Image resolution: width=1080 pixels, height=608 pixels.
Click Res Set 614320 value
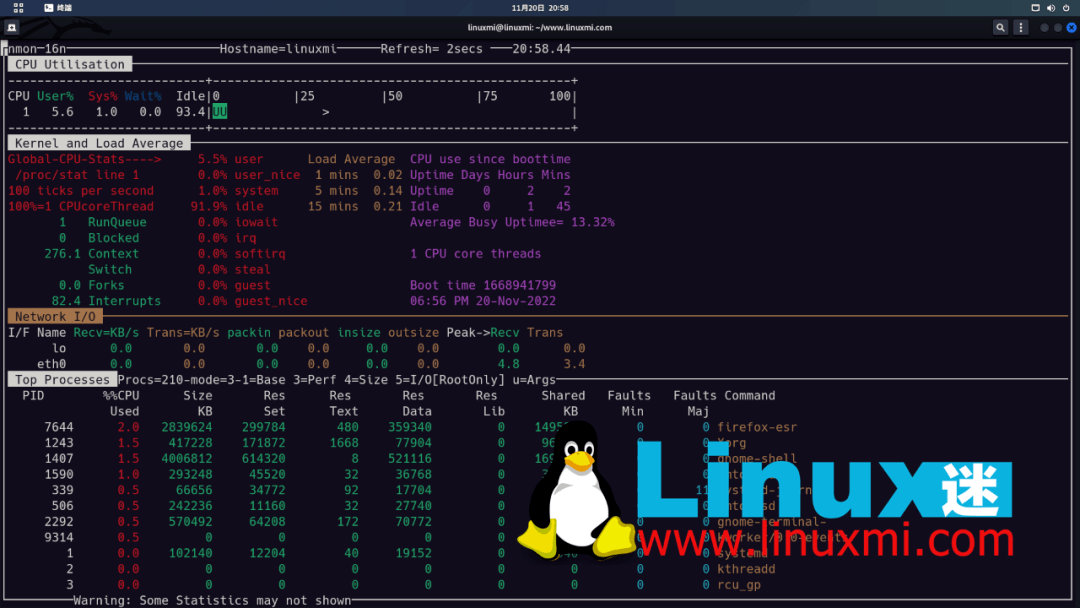(x=263, y=459)
